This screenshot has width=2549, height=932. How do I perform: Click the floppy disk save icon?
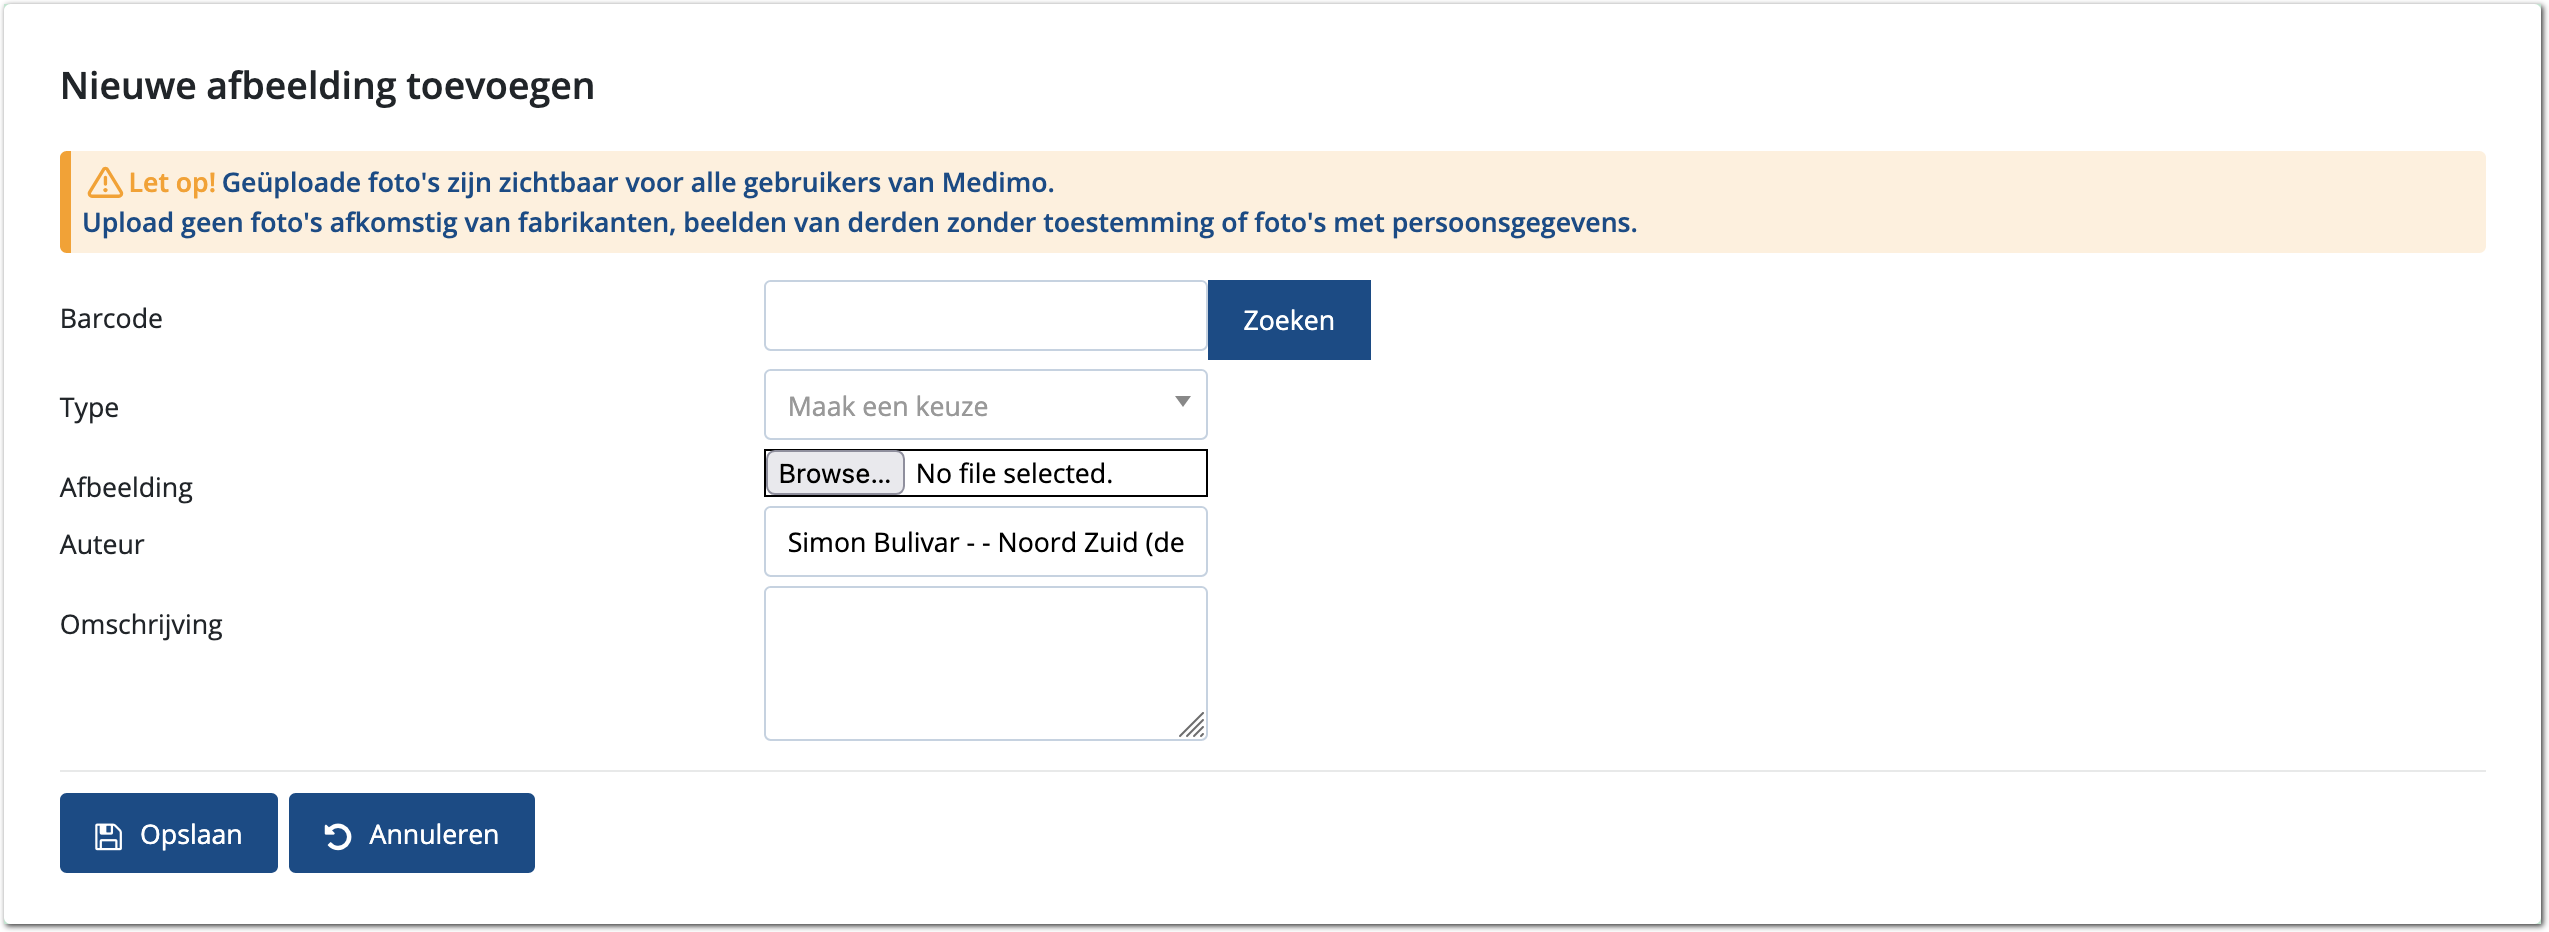108,836
